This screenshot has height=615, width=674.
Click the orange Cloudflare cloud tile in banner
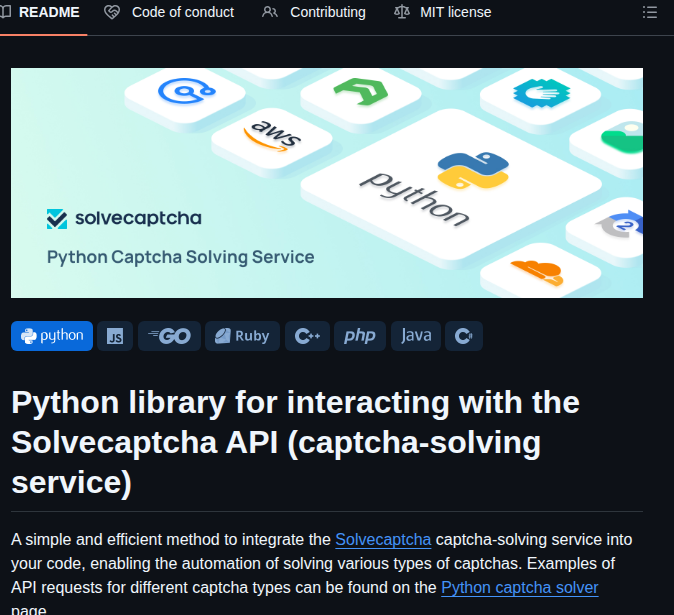(x=540, y=272)
